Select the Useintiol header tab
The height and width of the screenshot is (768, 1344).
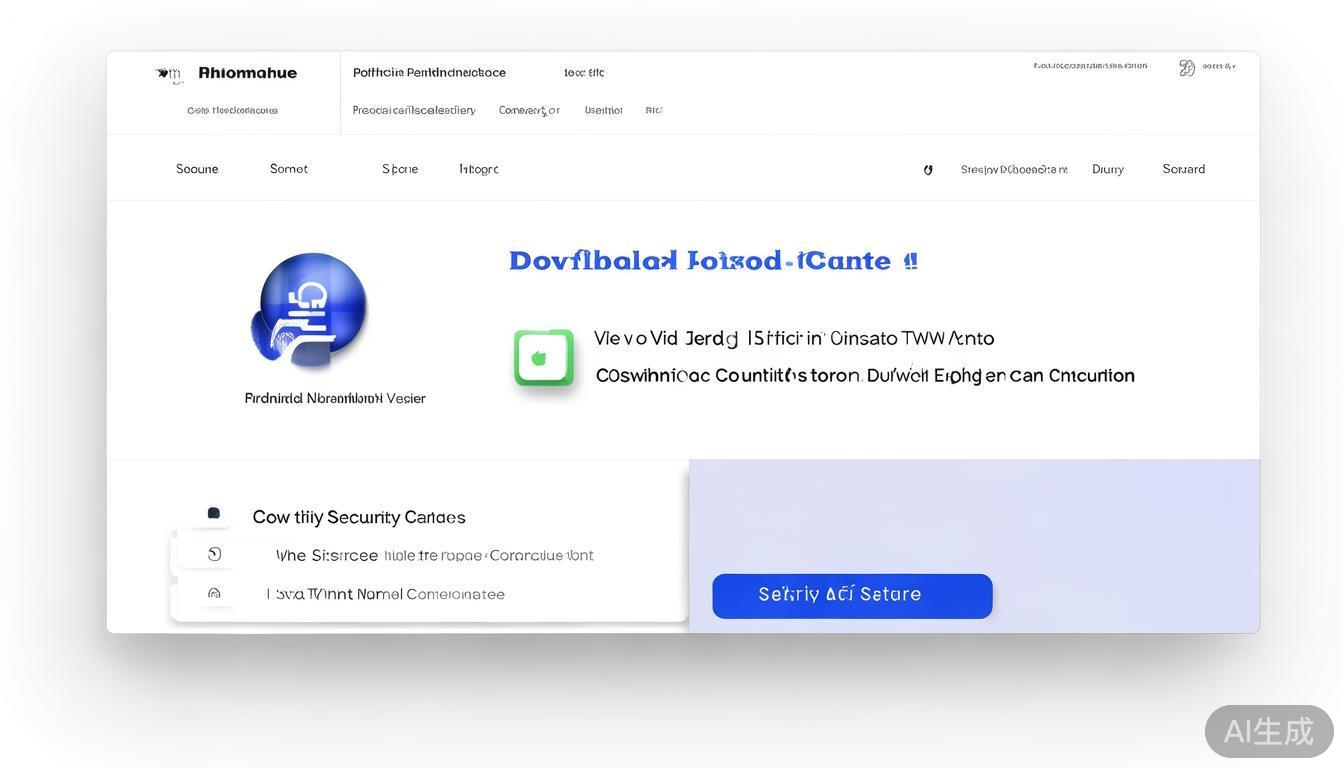coord(603,110)
